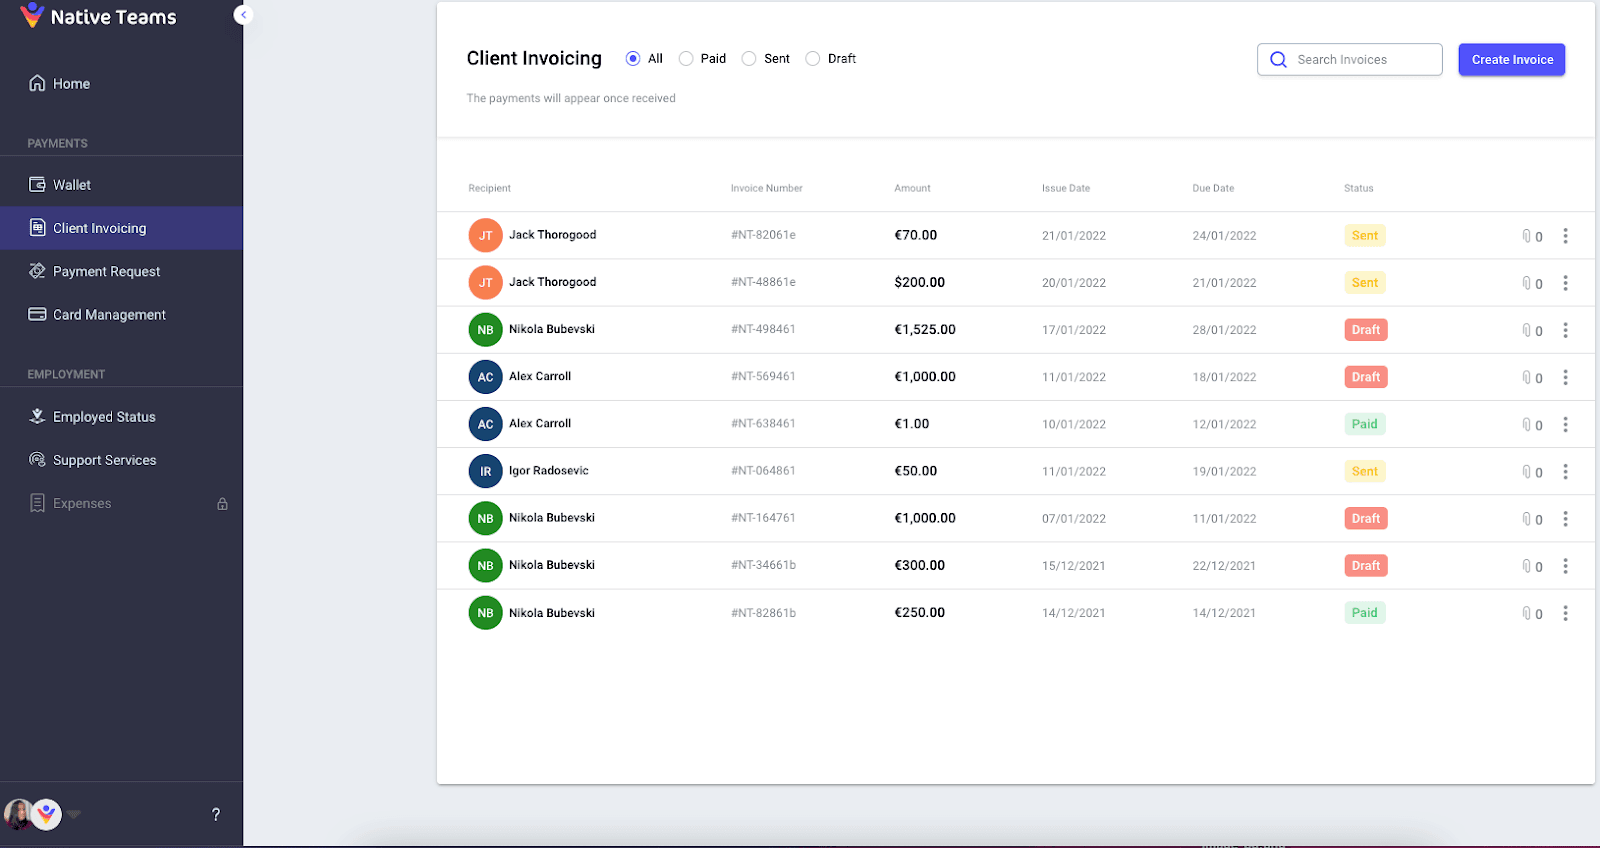Click the Paid status badge for #NT-638461
Image resolution: width=1600 pixels, height=848 pixels.
point(1365,424)
